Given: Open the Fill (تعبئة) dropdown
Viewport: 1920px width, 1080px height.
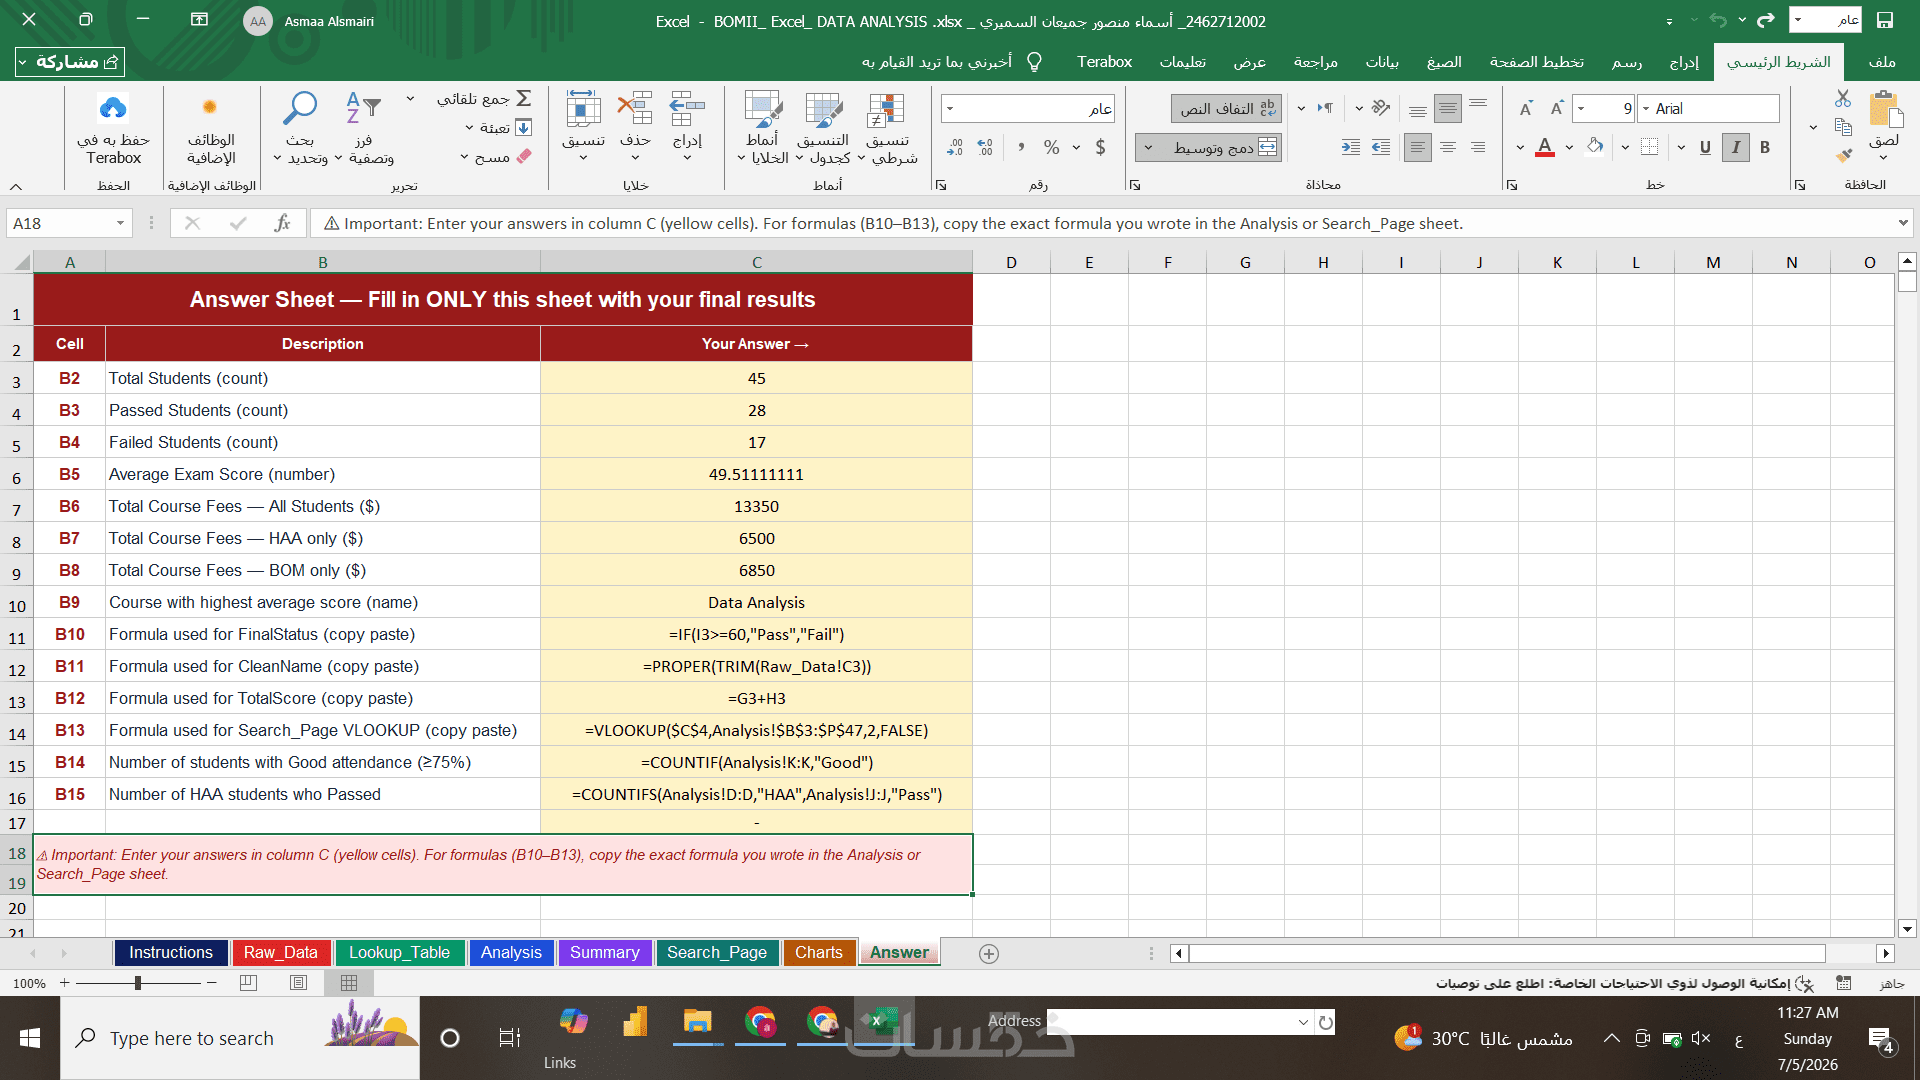Looking at the screenshot, I should 497,128.
